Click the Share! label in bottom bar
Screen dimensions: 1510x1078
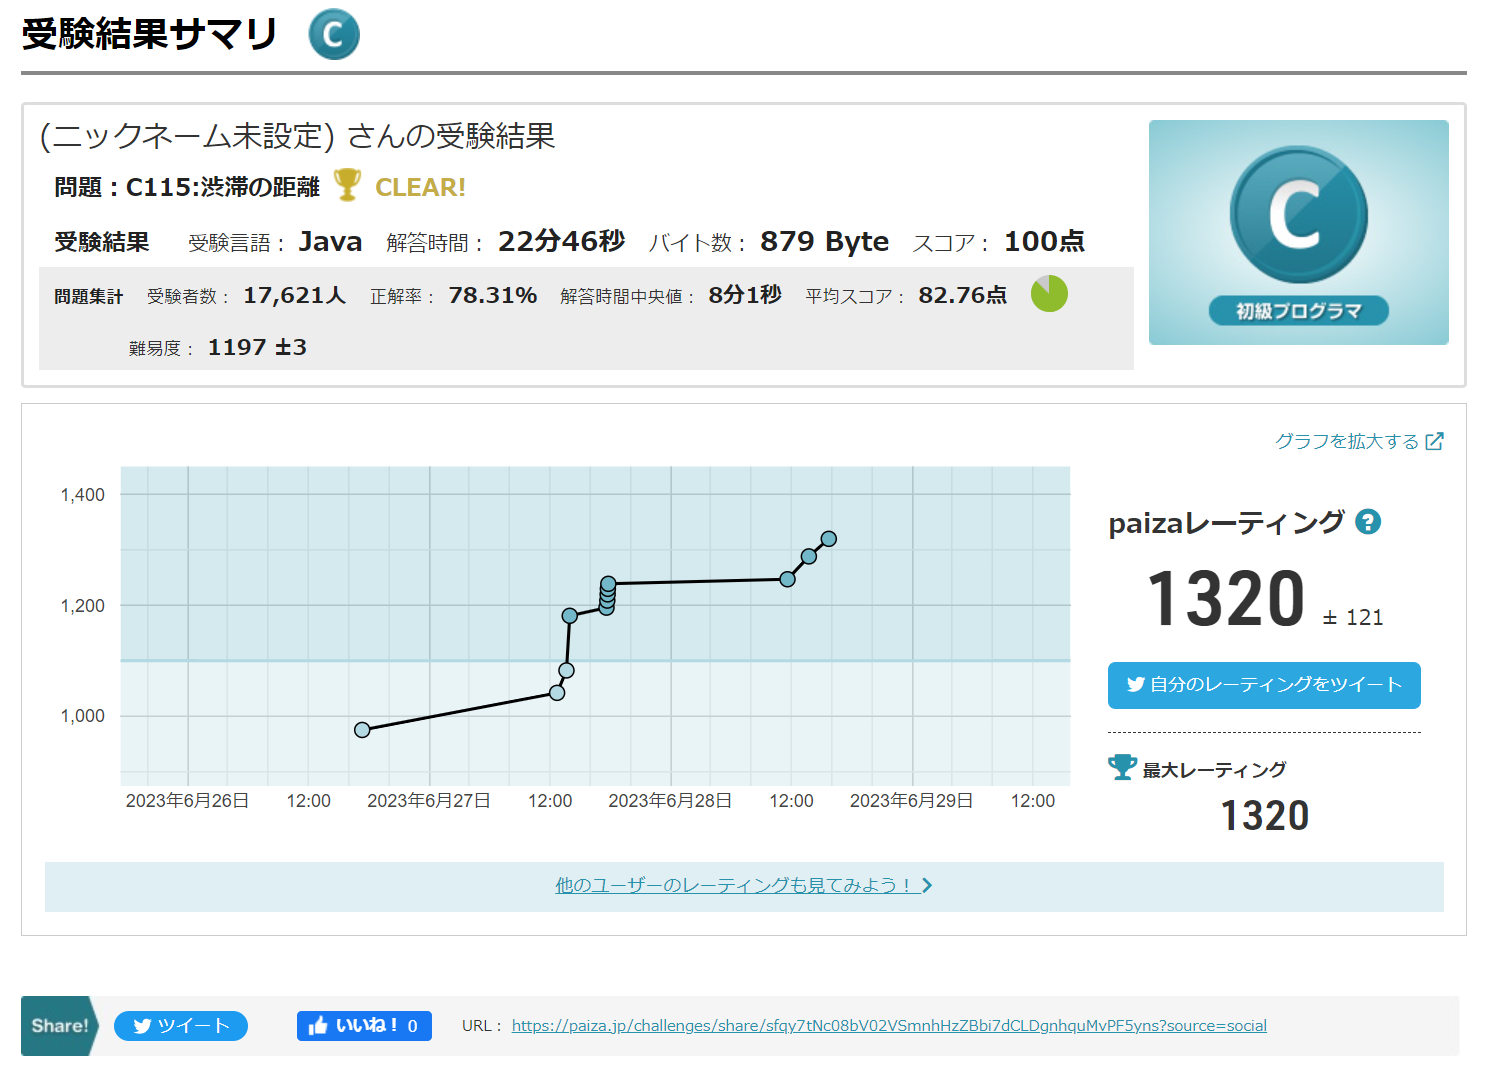[59, 1026]
